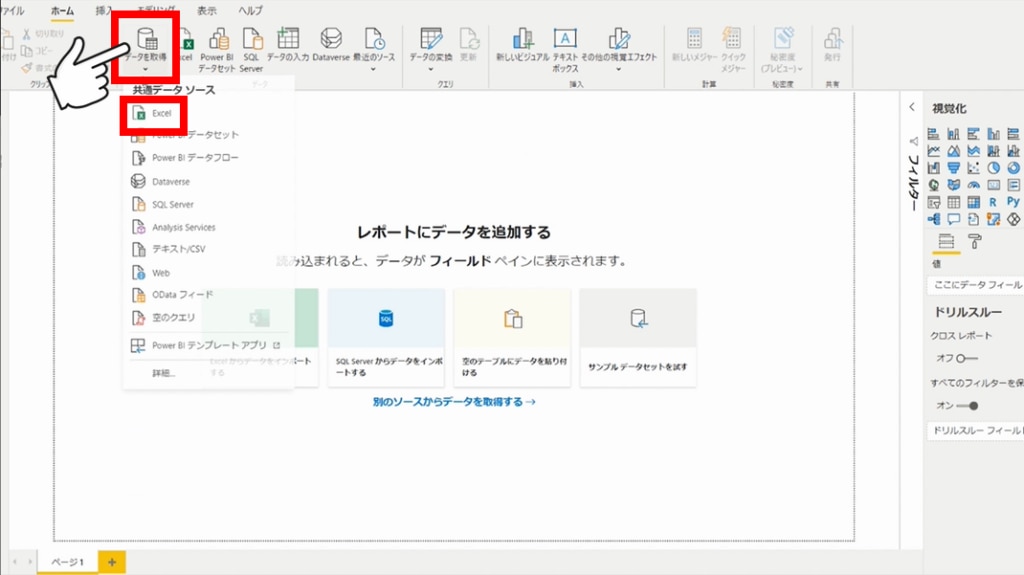Choose 空のクエリ from the menu

tap(208, 318)
